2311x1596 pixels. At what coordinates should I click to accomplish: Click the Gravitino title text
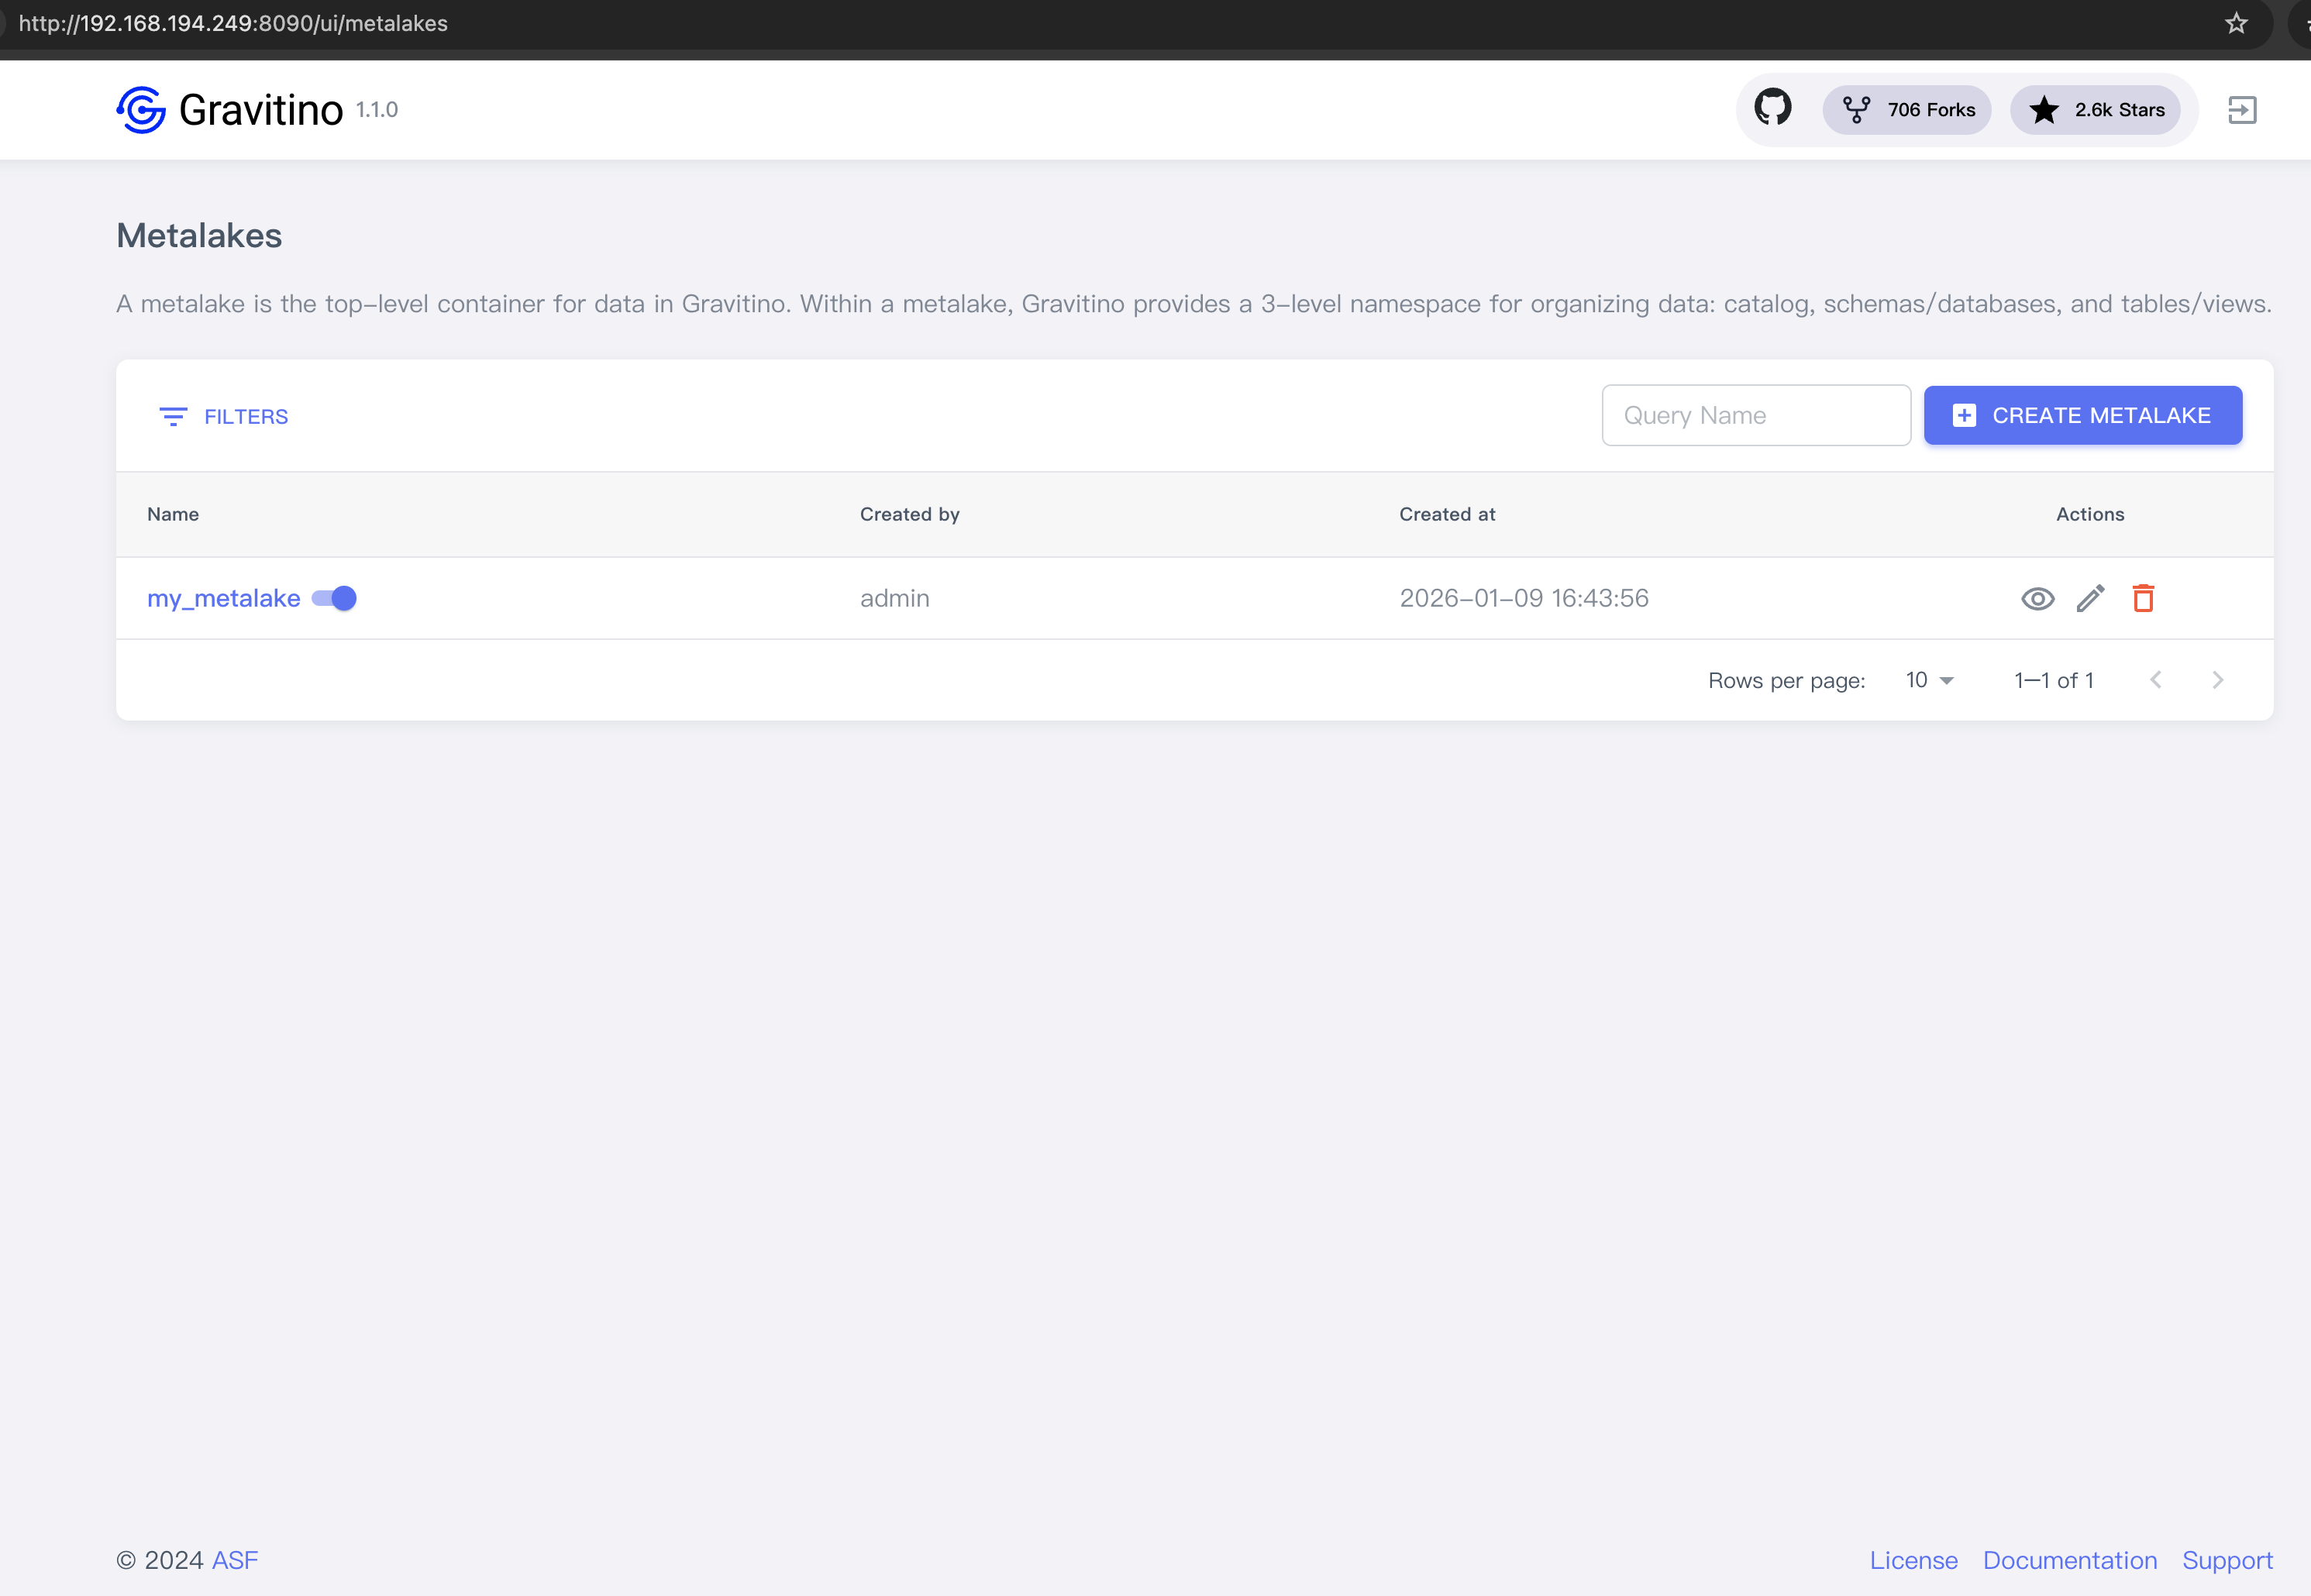tap(260, 110)
